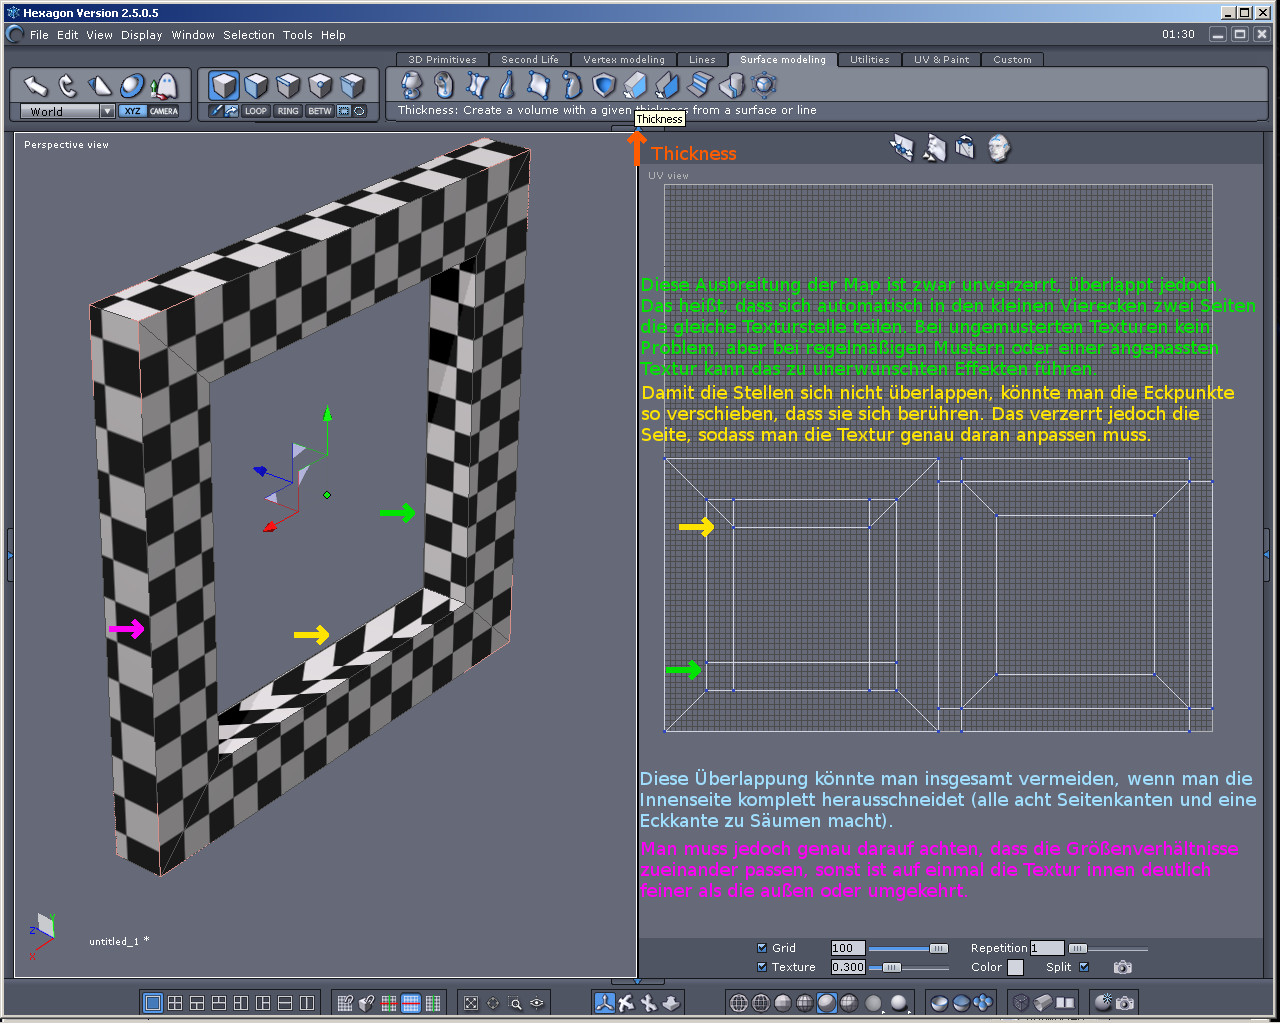Enable LOOP selection mode
The width and height of the screenshot is (1280, 1024).
[x=256, y=111]
